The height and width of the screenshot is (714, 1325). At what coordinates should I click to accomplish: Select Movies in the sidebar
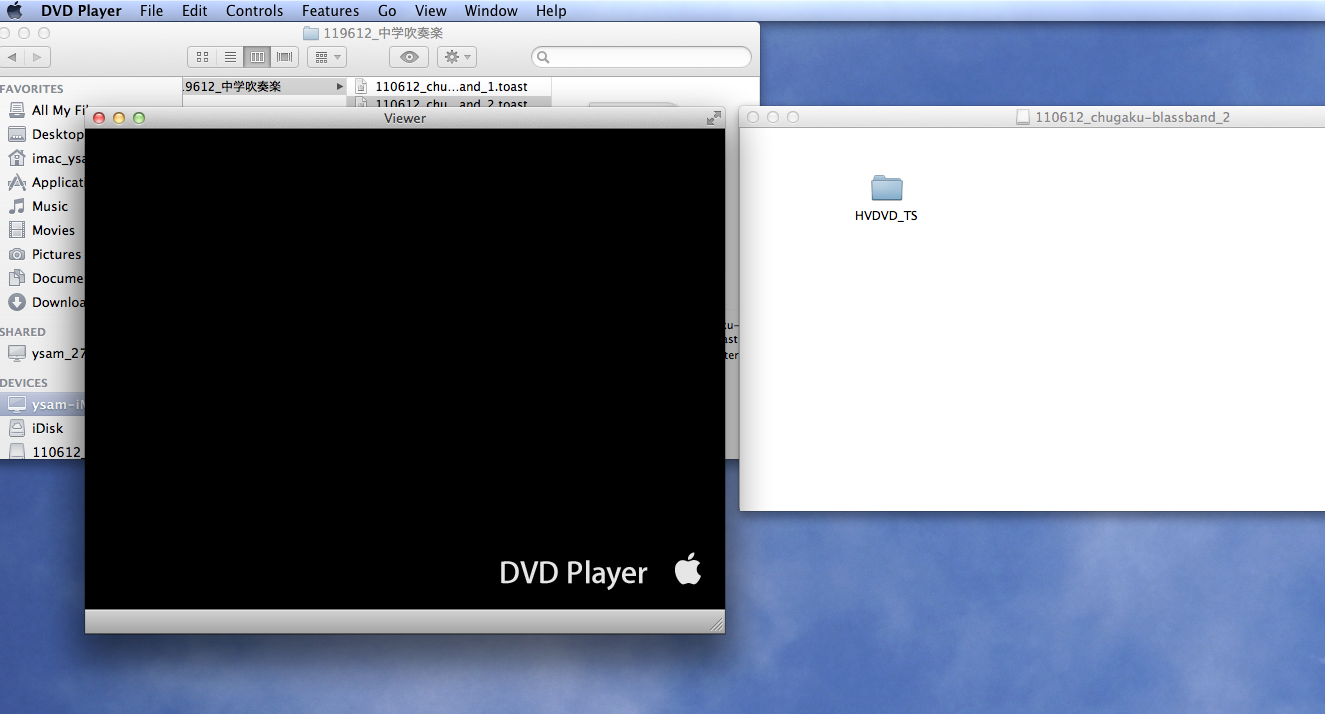coord(53,230)
